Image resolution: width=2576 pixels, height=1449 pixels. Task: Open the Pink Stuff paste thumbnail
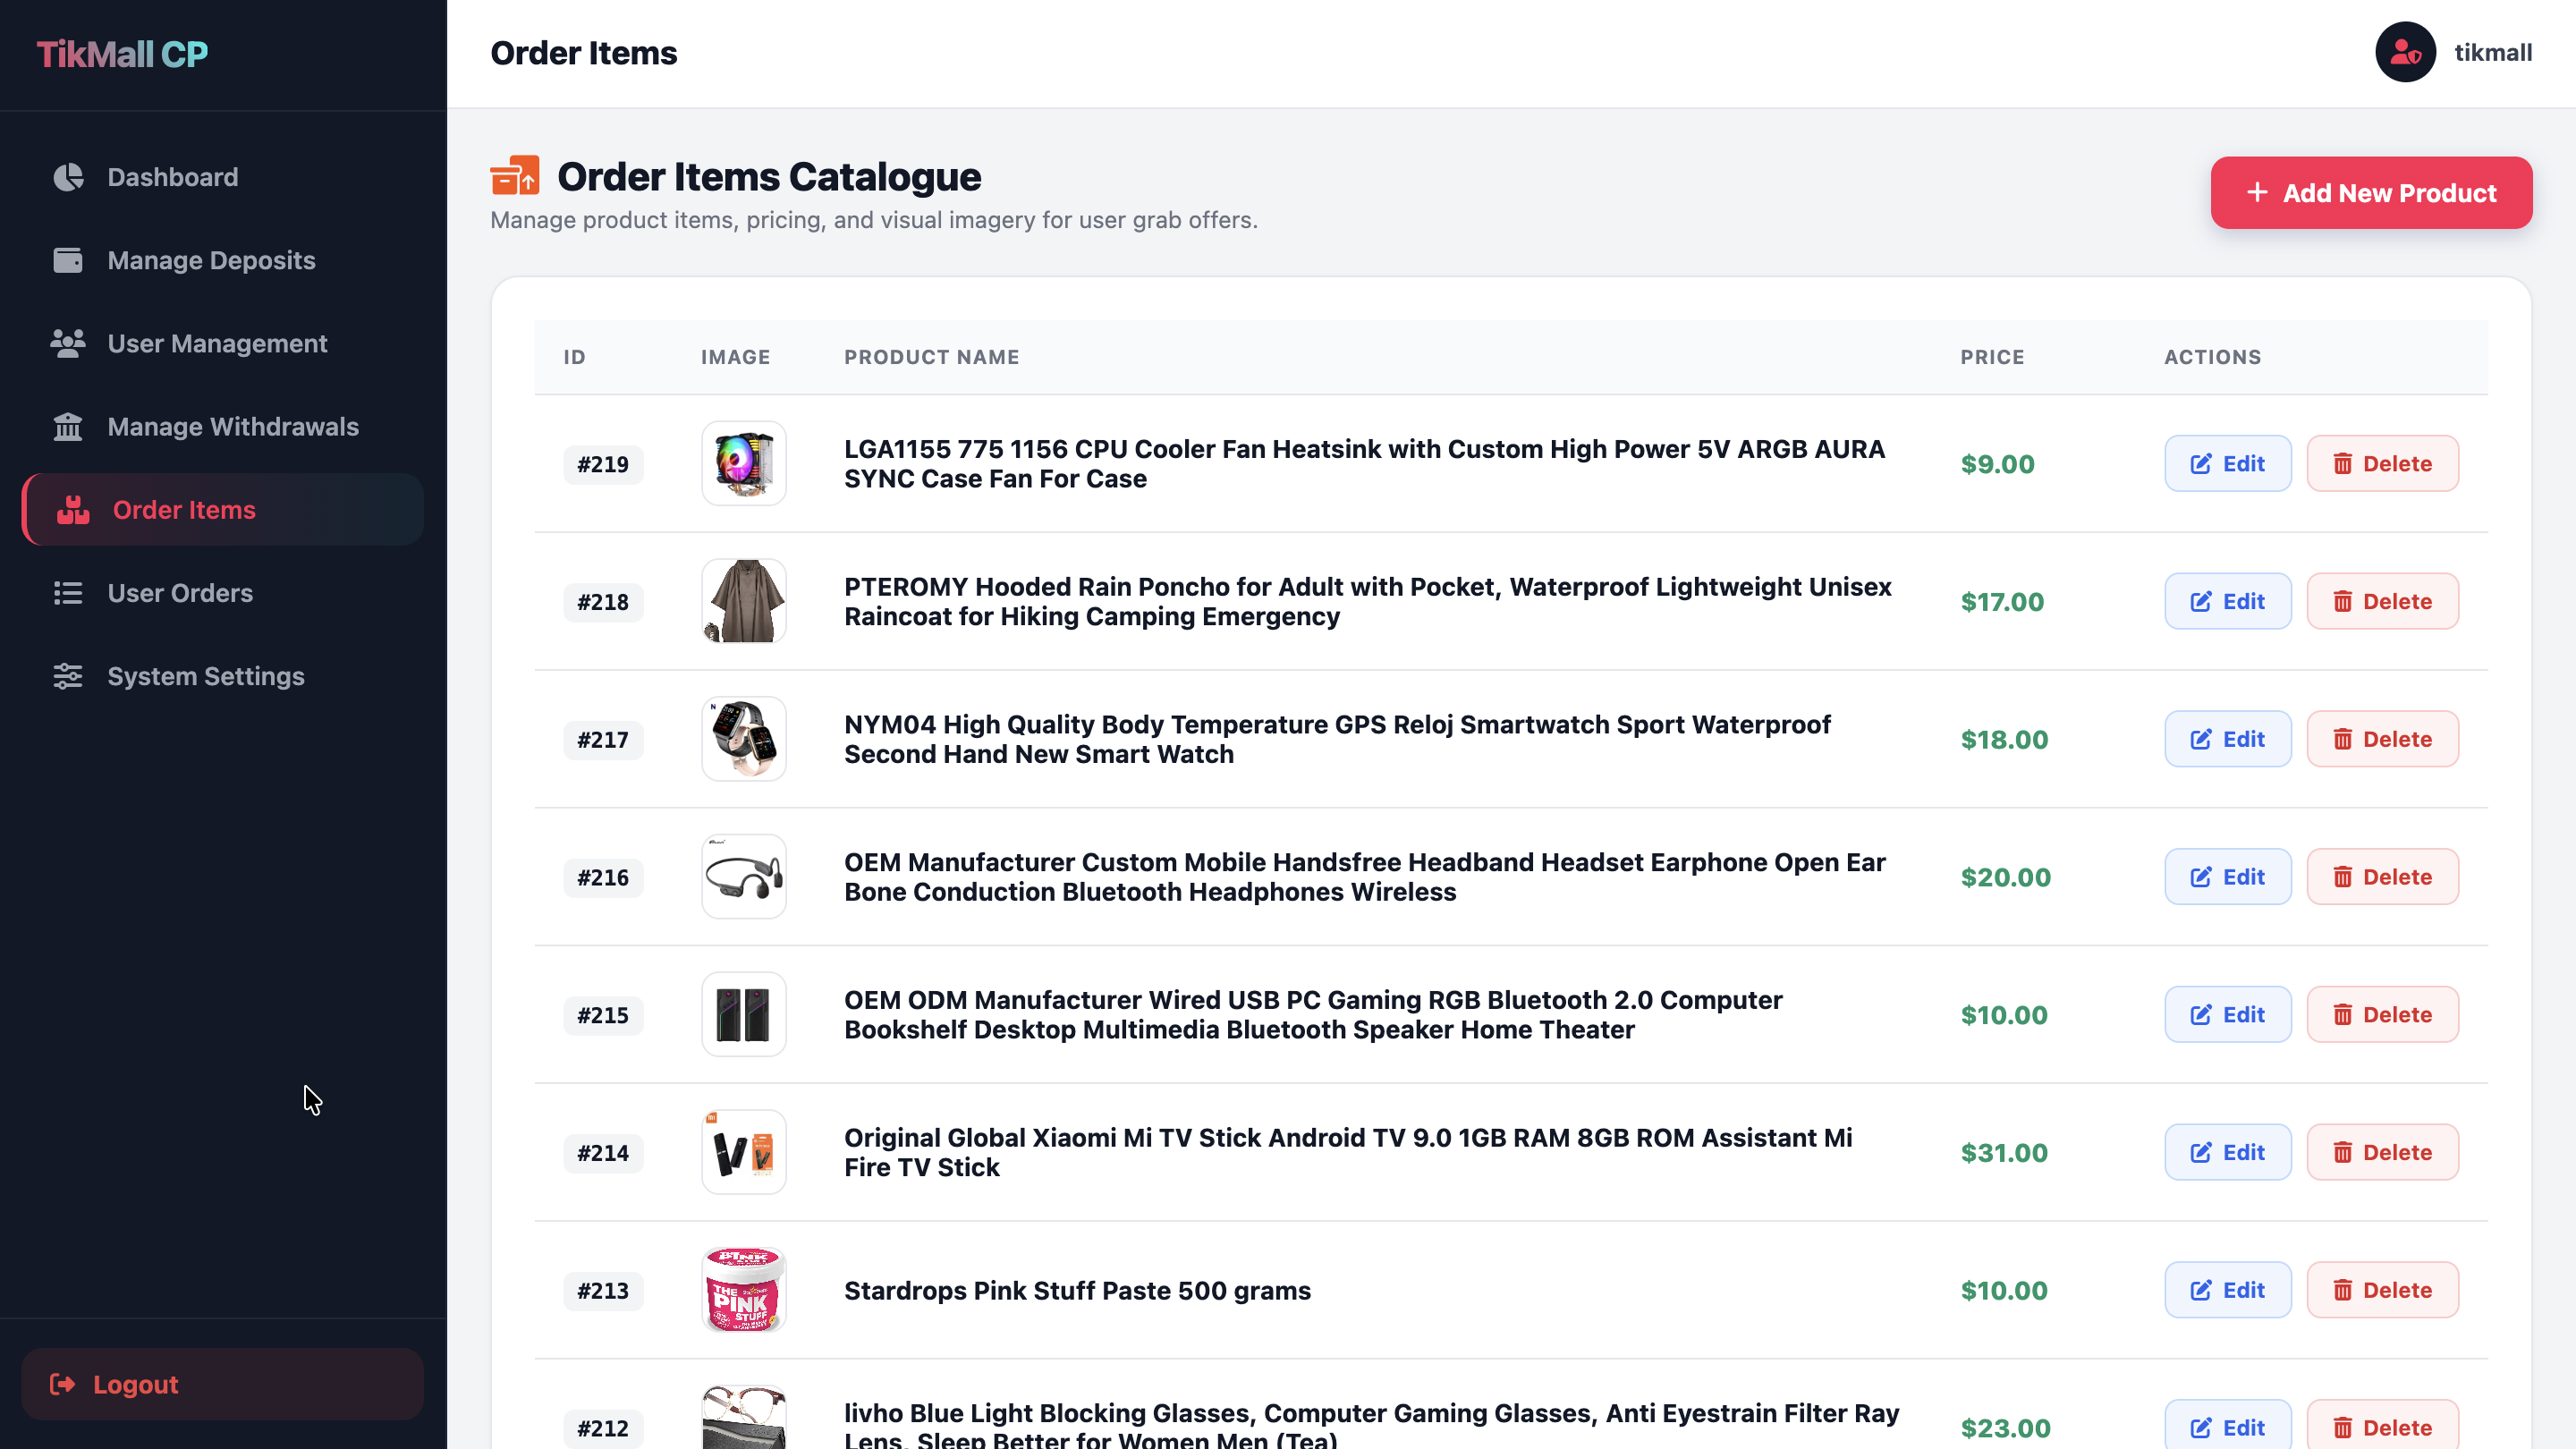coord(744,1290)
